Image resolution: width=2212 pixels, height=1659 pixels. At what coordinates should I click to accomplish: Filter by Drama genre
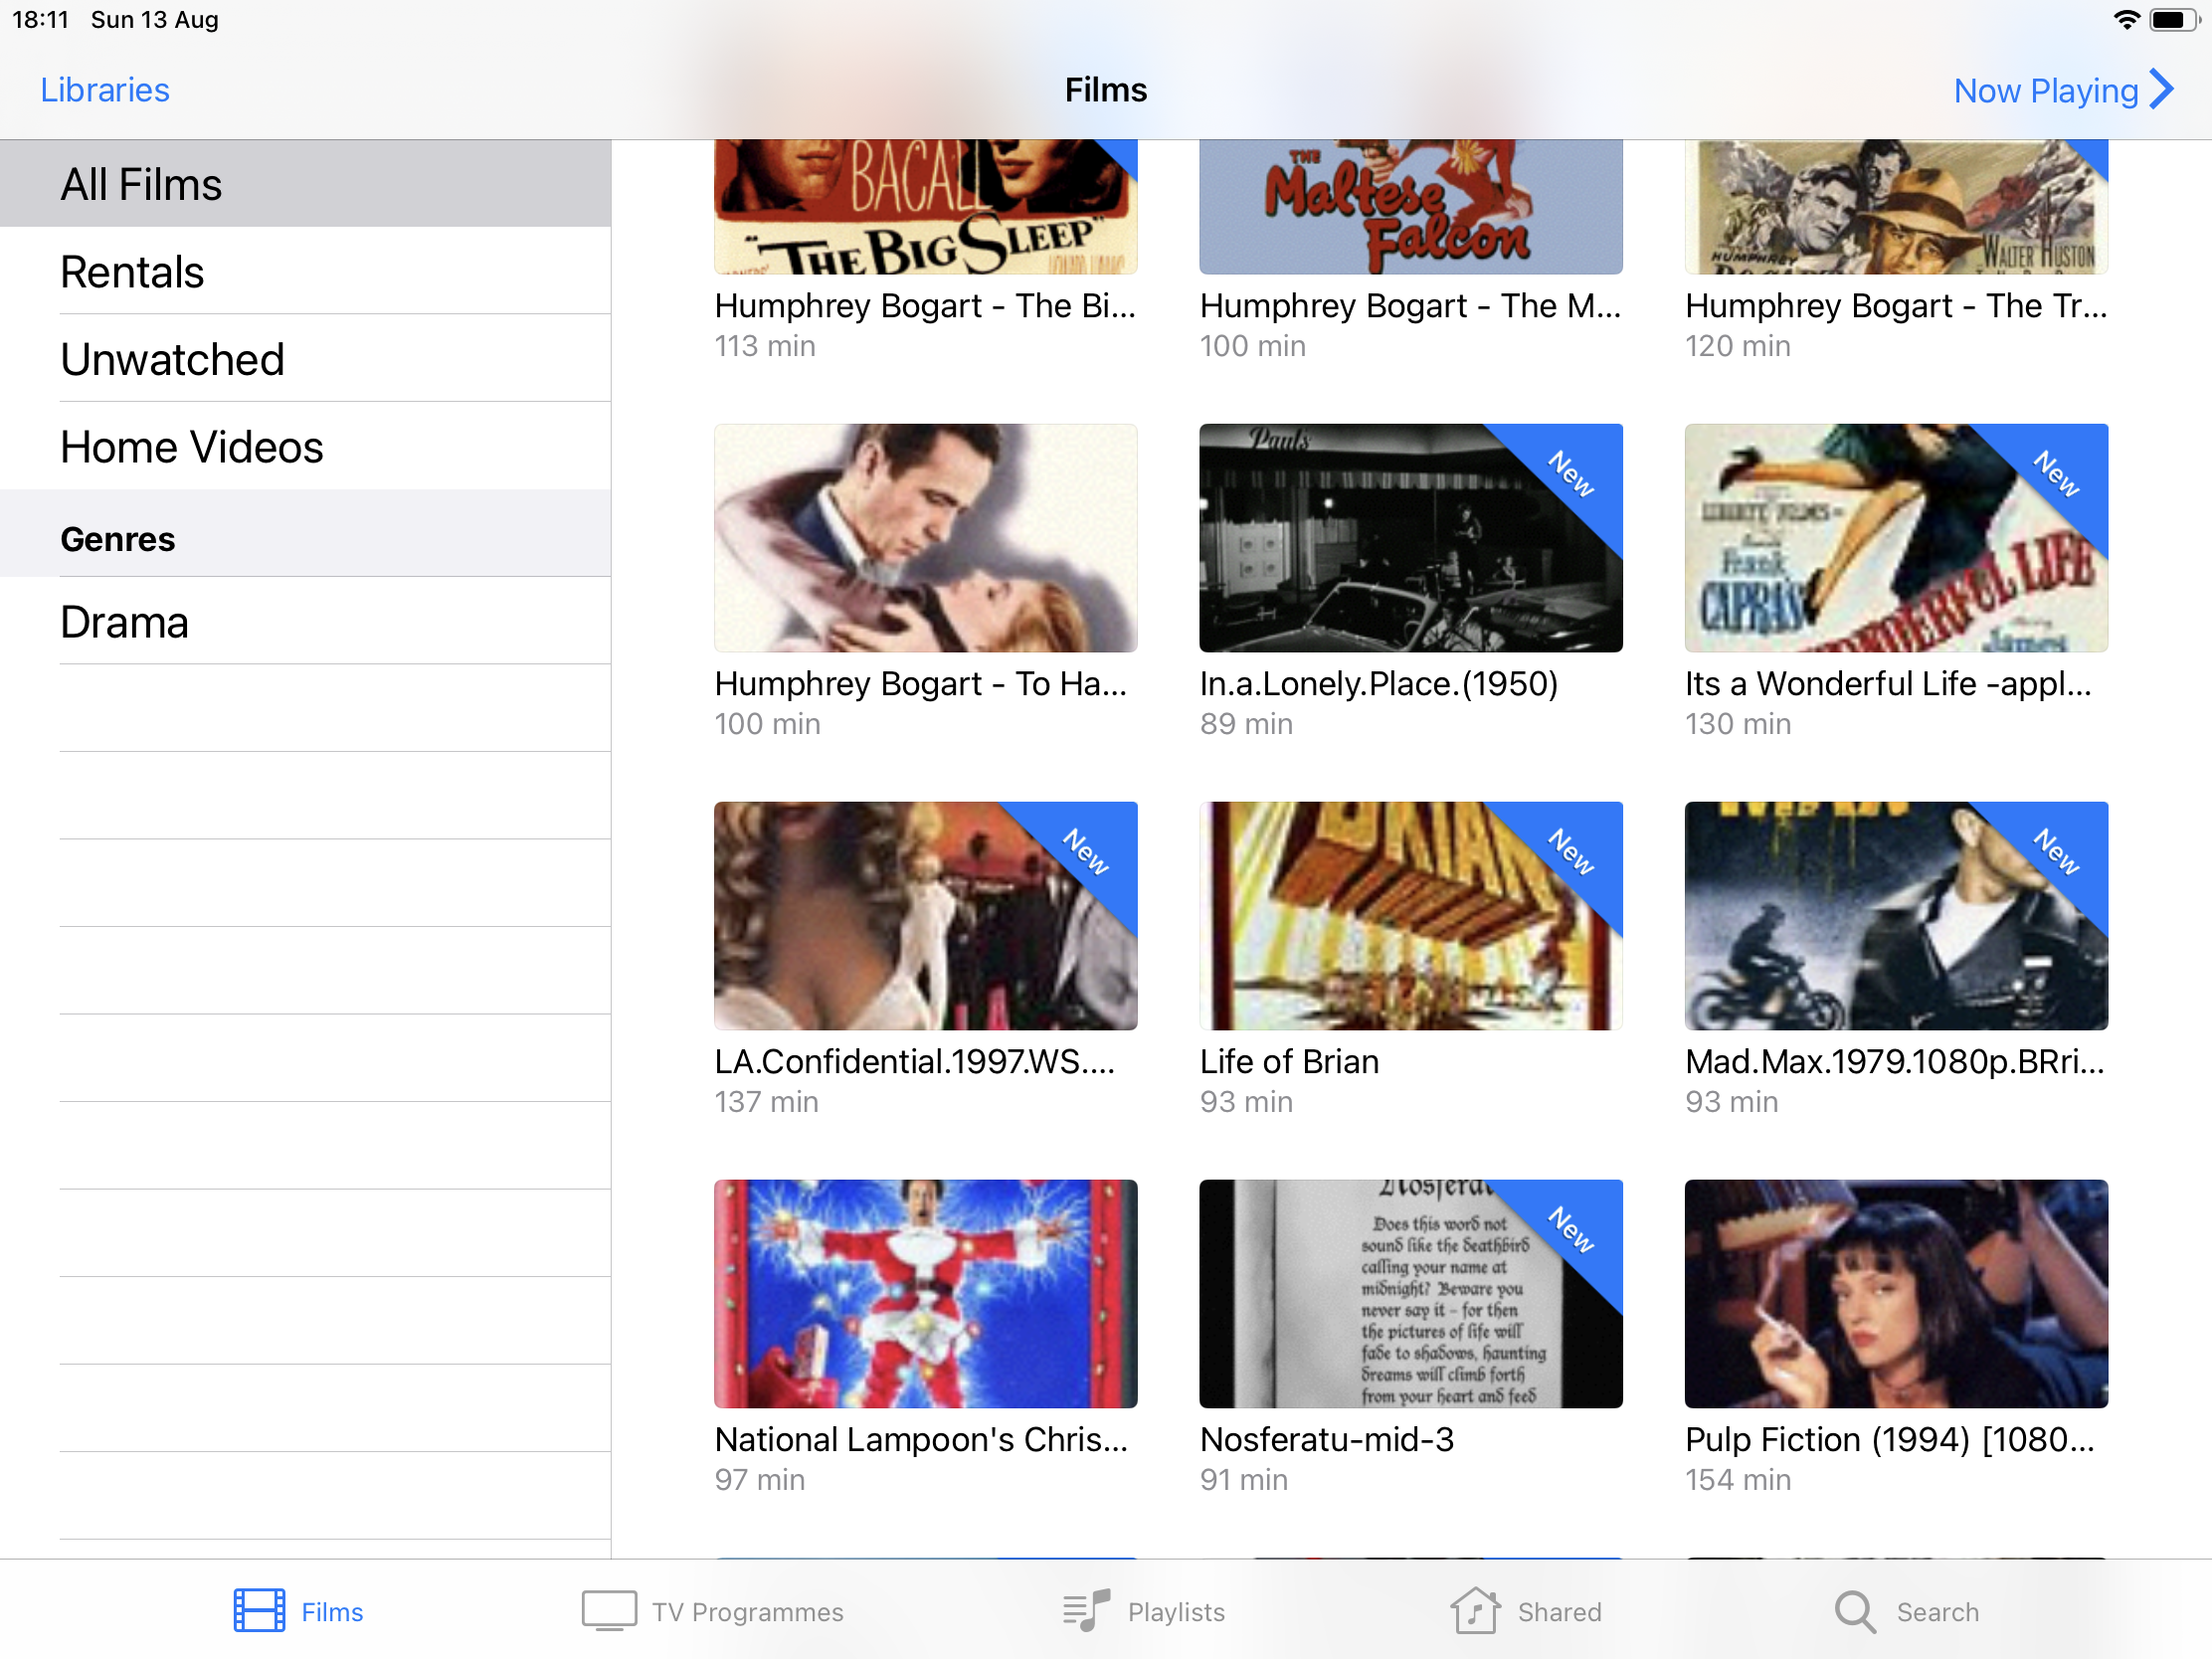(306, 621)
